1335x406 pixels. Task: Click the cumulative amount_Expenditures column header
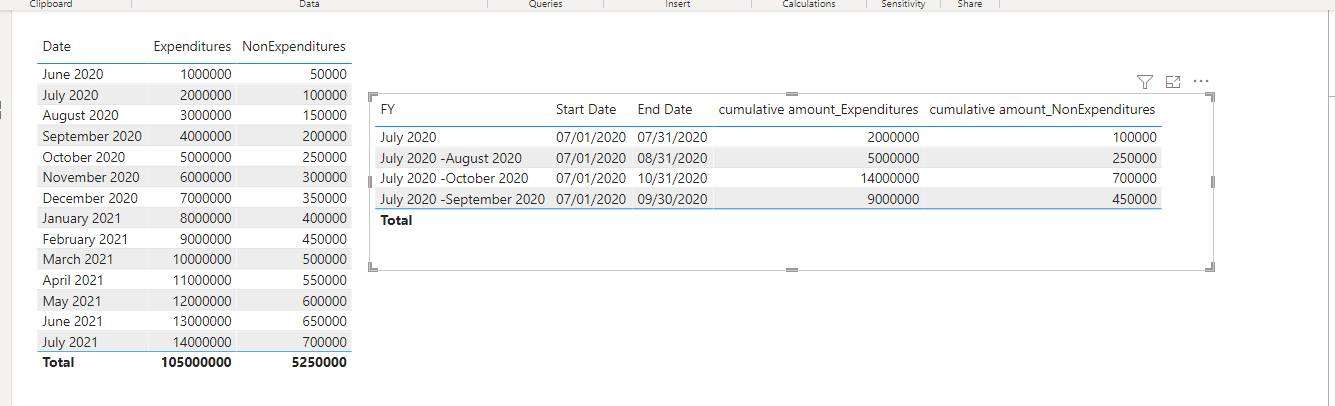click(818, 110)
